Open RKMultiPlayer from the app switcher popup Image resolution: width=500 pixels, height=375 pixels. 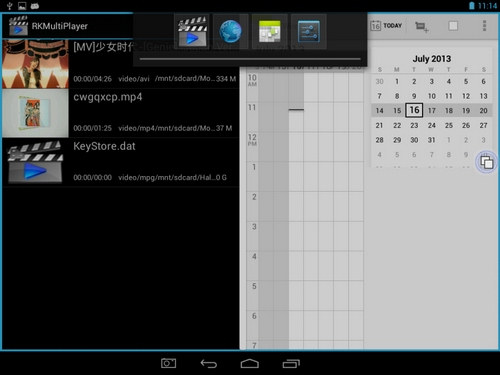pos(192,32)
